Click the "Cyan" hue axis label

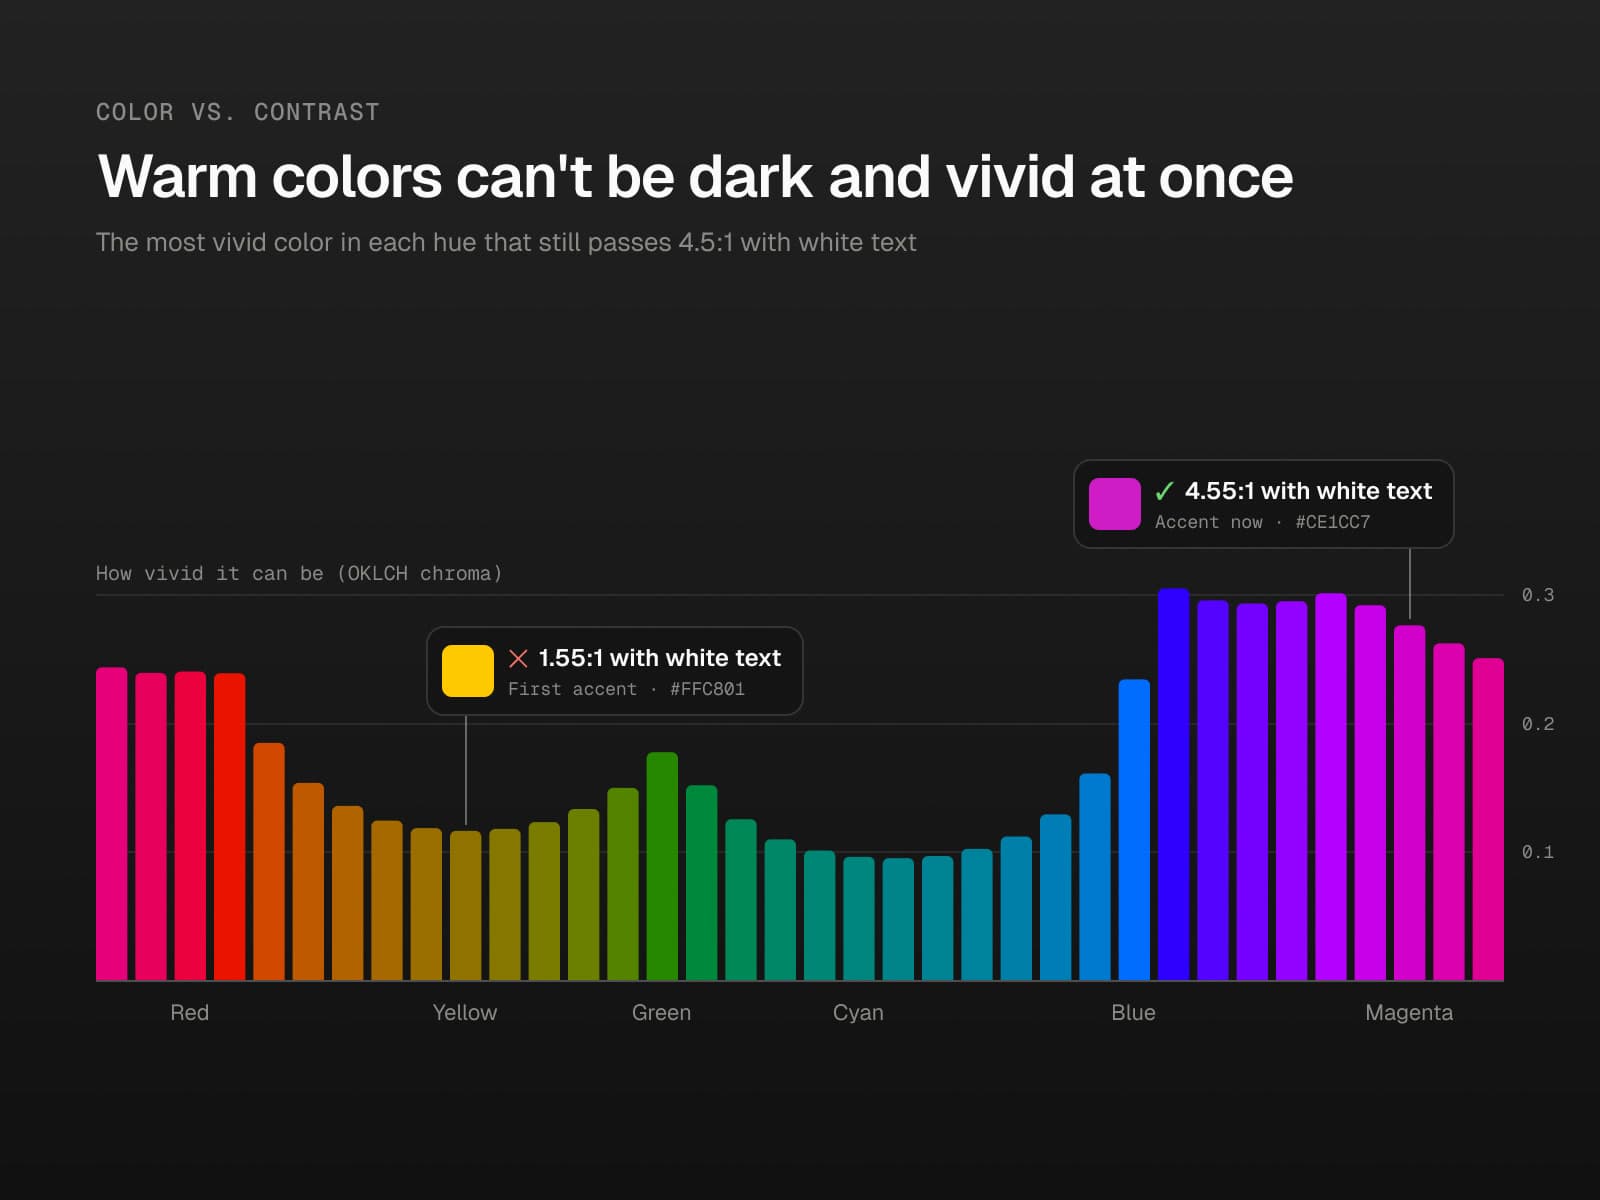coord(858,1013)
